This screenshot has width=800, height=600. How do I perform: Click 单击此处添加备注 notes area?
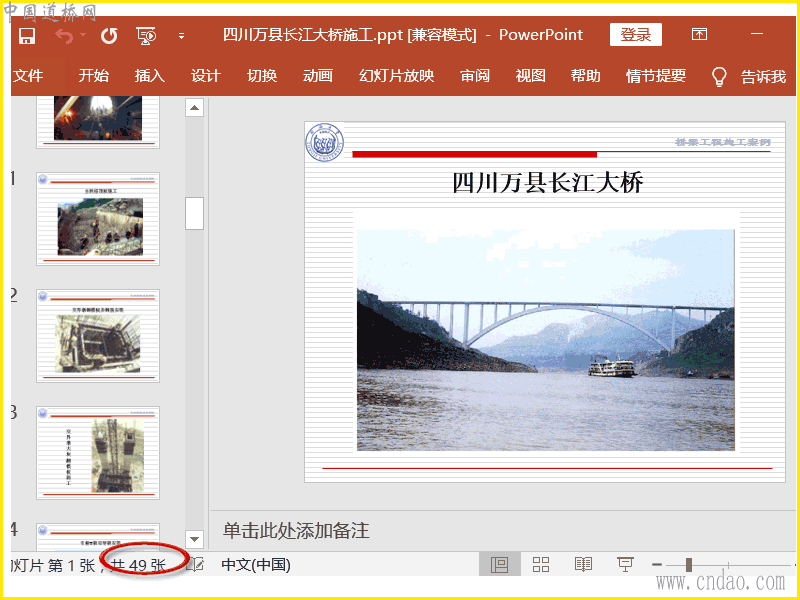[296, 531]
